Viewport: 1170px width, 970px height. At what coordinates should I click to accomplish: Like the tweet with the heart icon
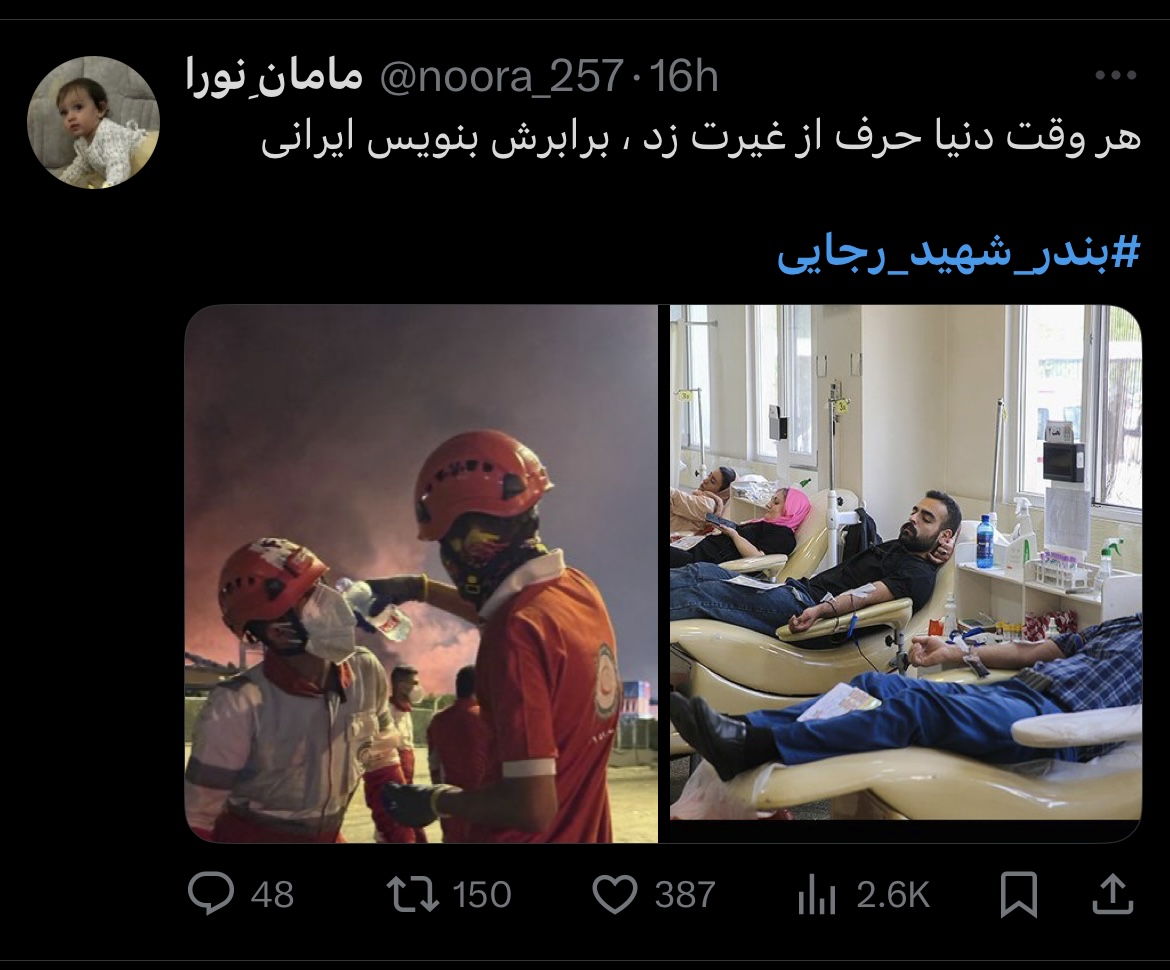(x=614, y=894)
